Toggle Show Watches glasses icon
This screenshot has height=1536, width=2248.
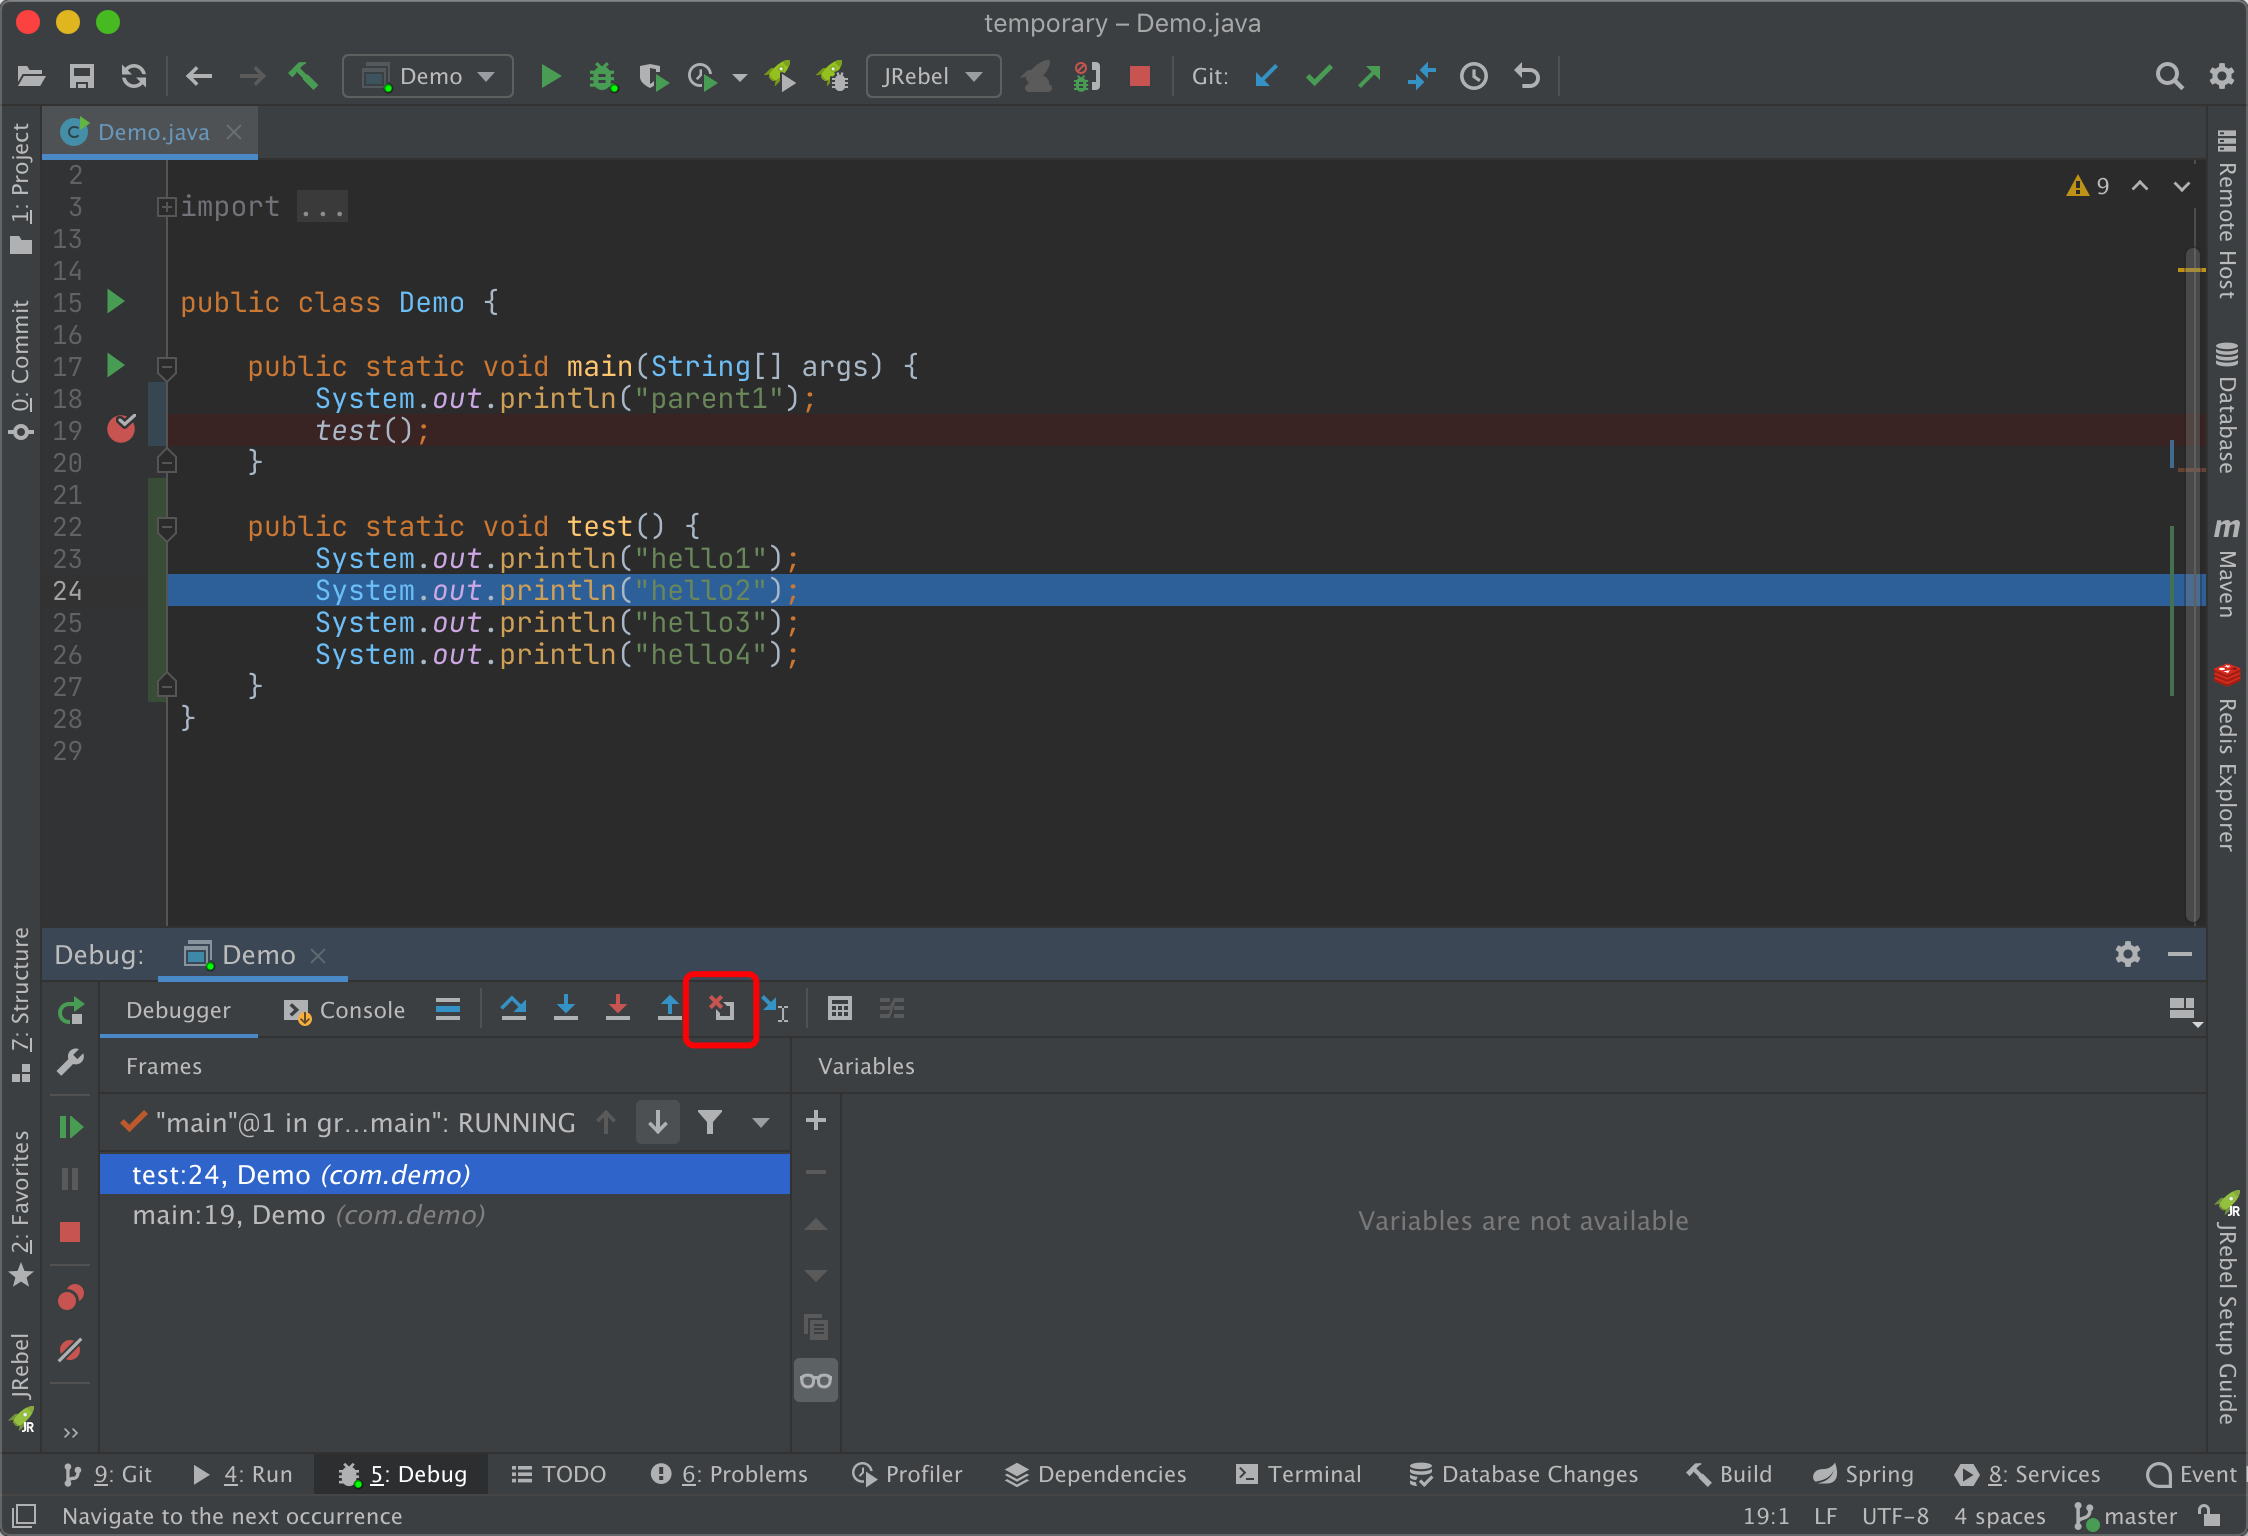pyautogui.click(x=816, y=1381)
